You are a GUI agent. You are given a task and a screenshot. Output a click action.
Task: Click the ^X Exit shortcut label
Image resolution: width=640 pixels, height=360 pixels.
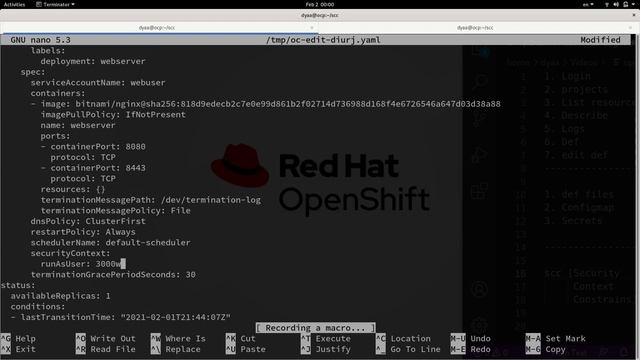18,349
